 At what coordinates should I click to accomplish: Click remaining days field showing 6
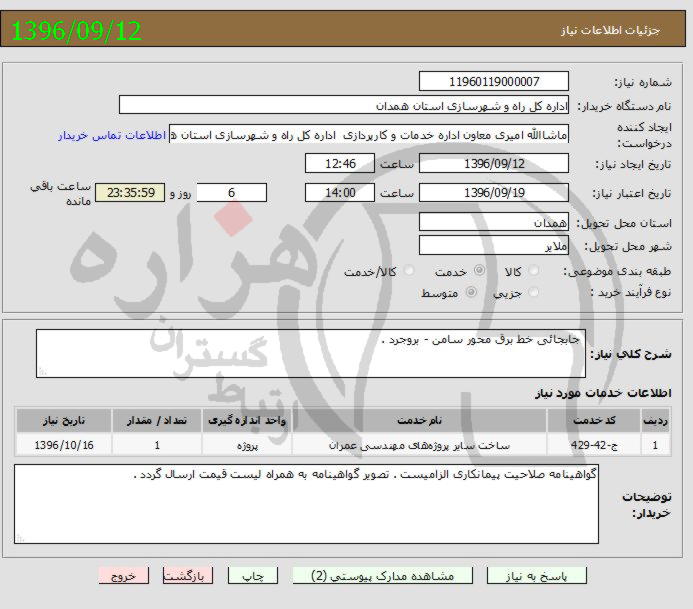coord(232,193)
